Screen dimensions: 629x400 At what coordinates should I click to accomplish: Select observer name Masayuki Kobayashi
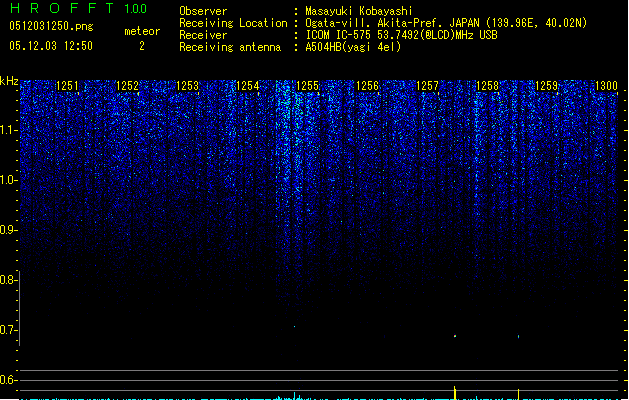[359, 11]
